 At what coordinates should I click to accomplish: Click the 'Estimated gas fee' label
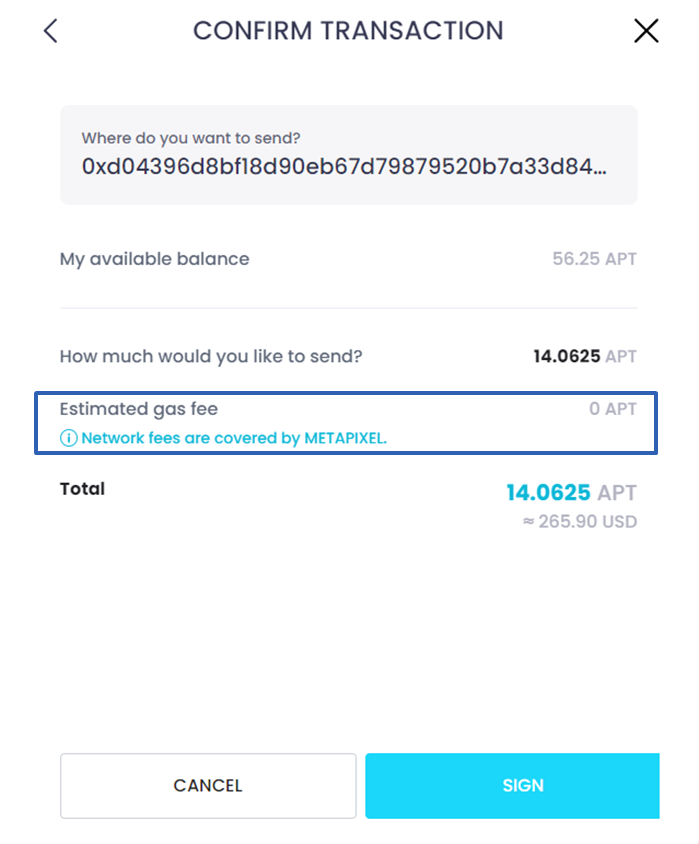pyautogui.click(x=139, y=409)
